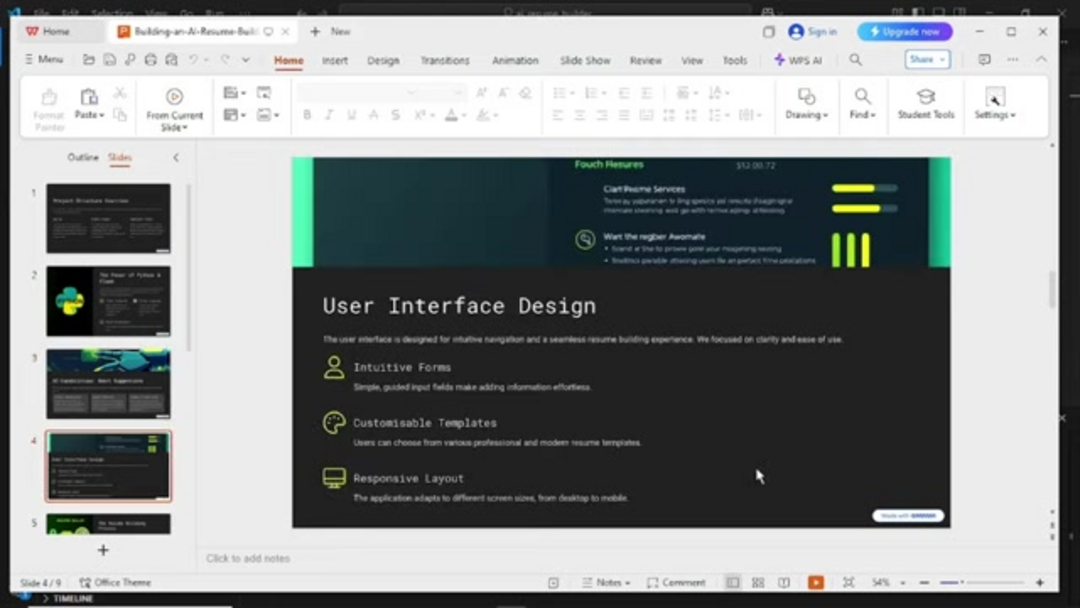Viewport: 1080px width, 608px height.
Task: Collapse the Outline/Slides panel chevron
Action: pyautogui.click(x=176, y=157)
